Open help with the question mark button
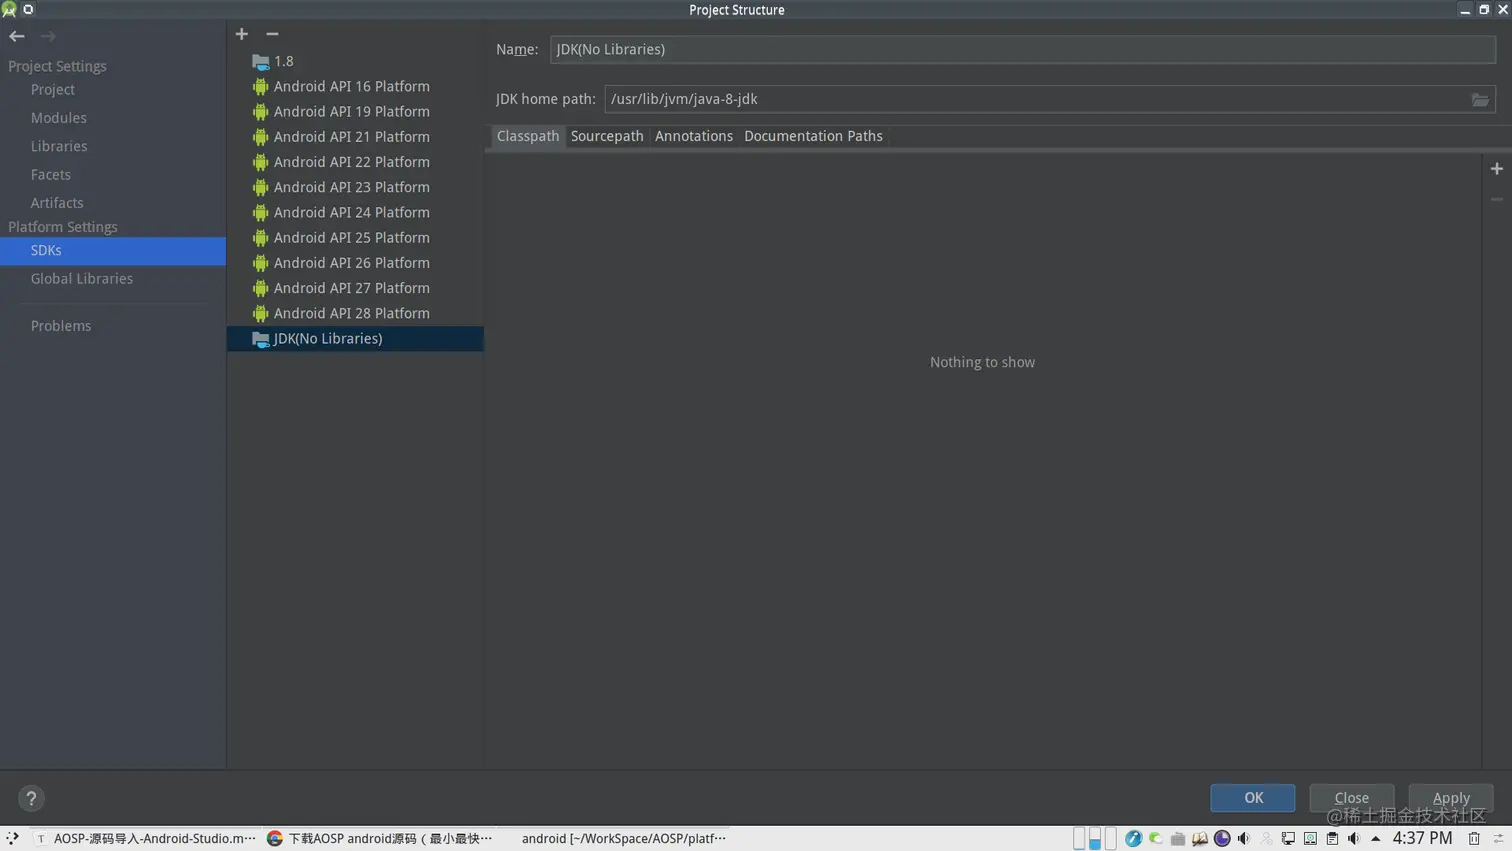 coord(31,798)
